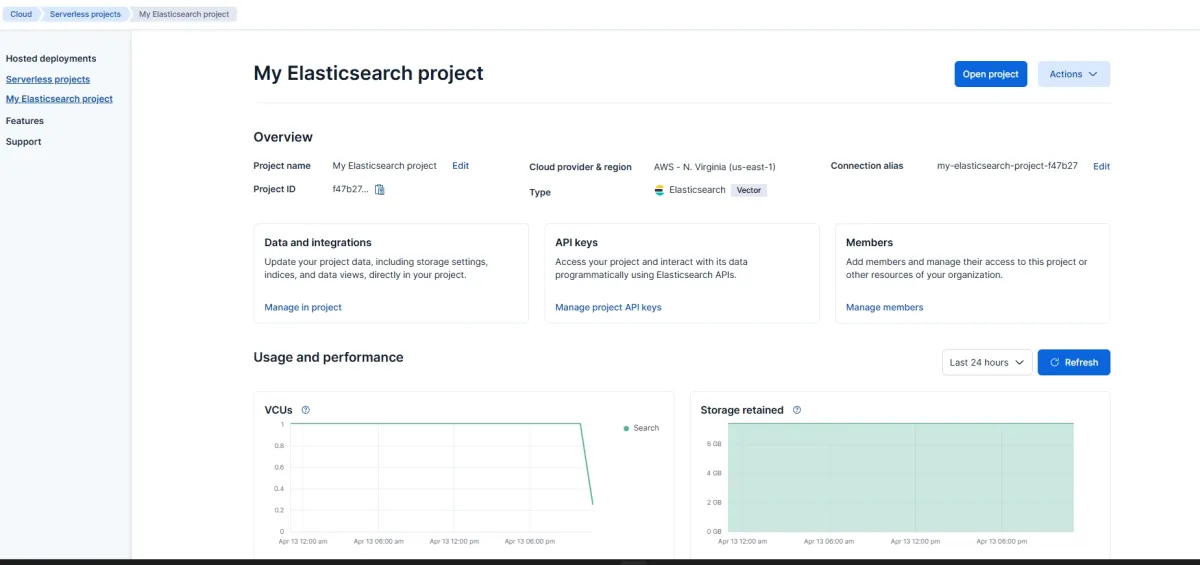Click the Cloud provider & region label

[581, 167]
